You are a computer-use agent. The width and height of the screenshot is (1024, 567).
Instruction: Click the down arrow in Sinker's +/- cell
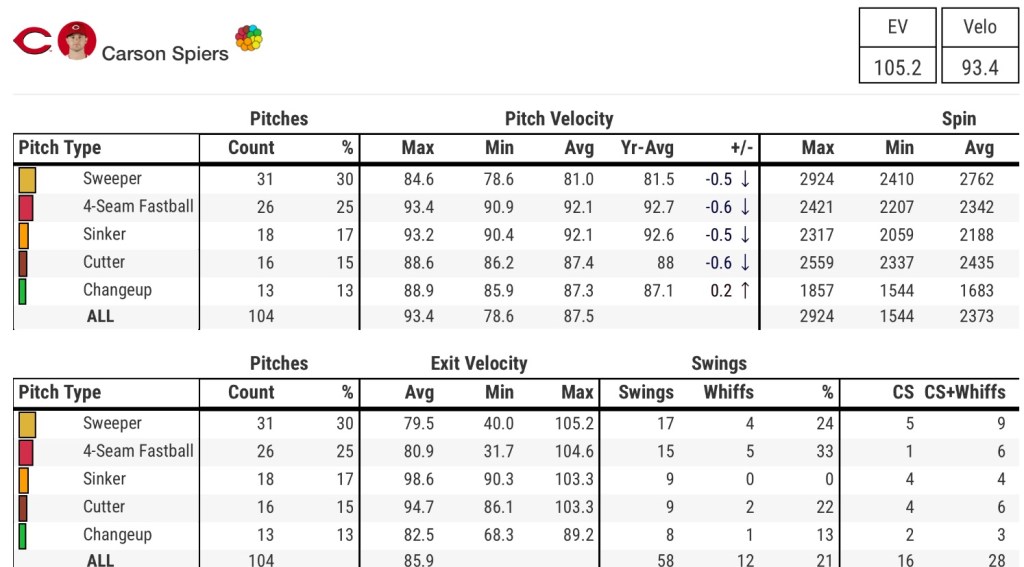click(x=745, y=236)
